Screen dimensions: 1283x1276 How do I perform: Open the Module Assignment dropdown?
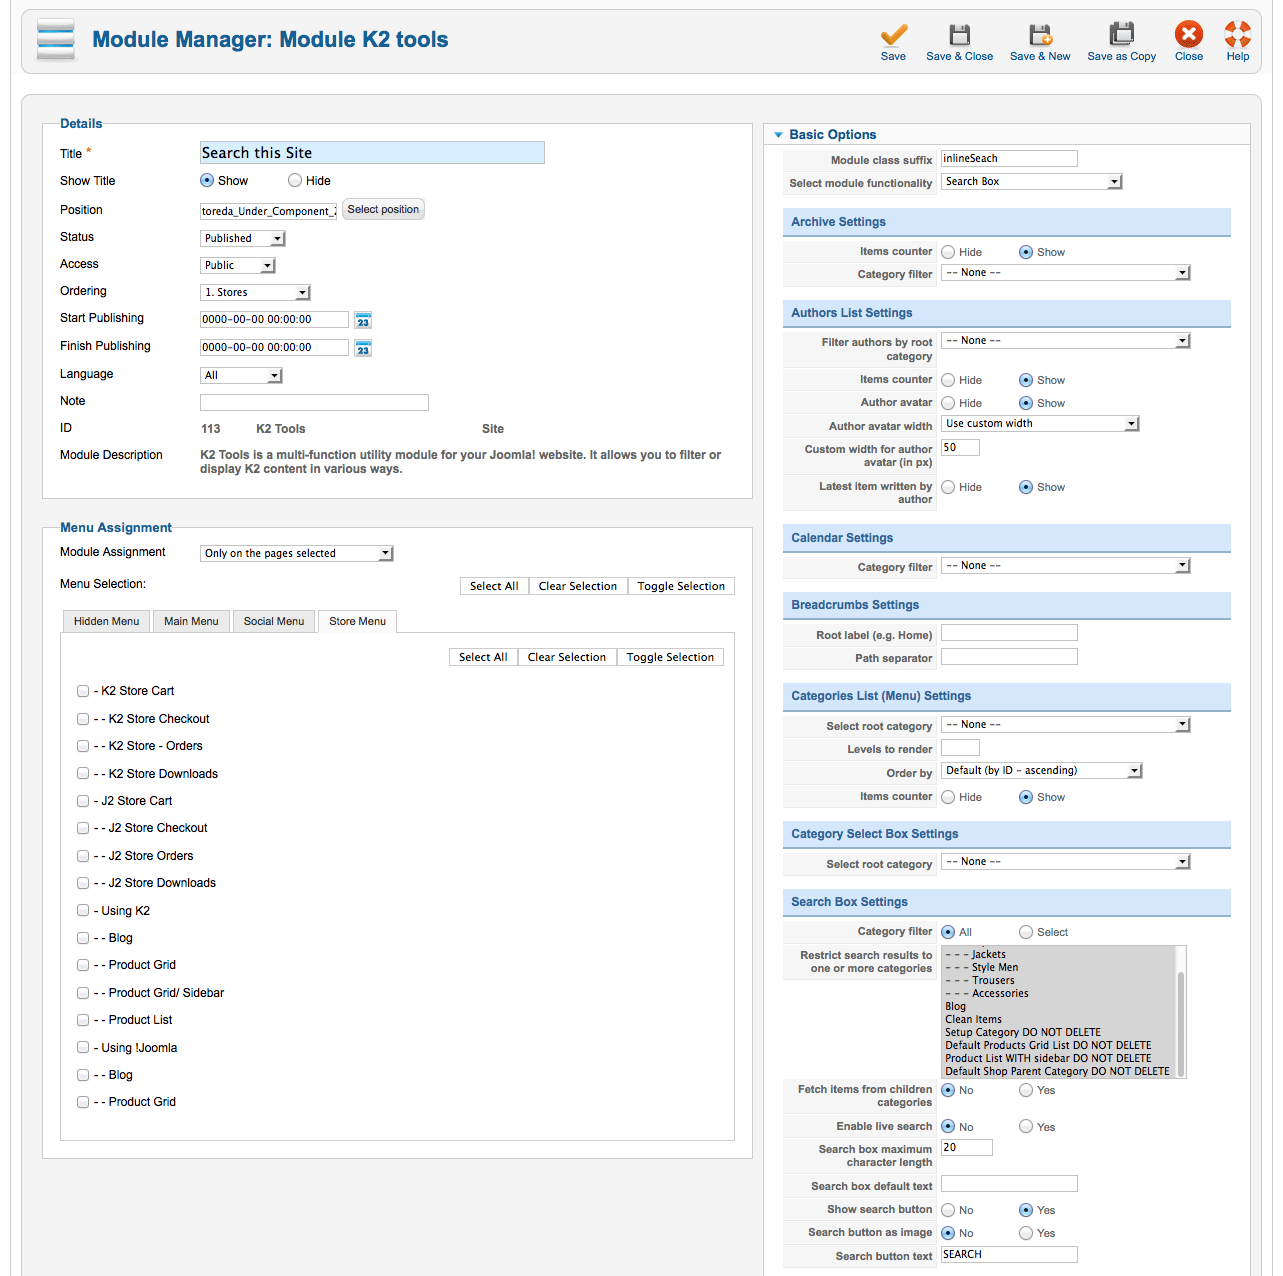point(297,554)
